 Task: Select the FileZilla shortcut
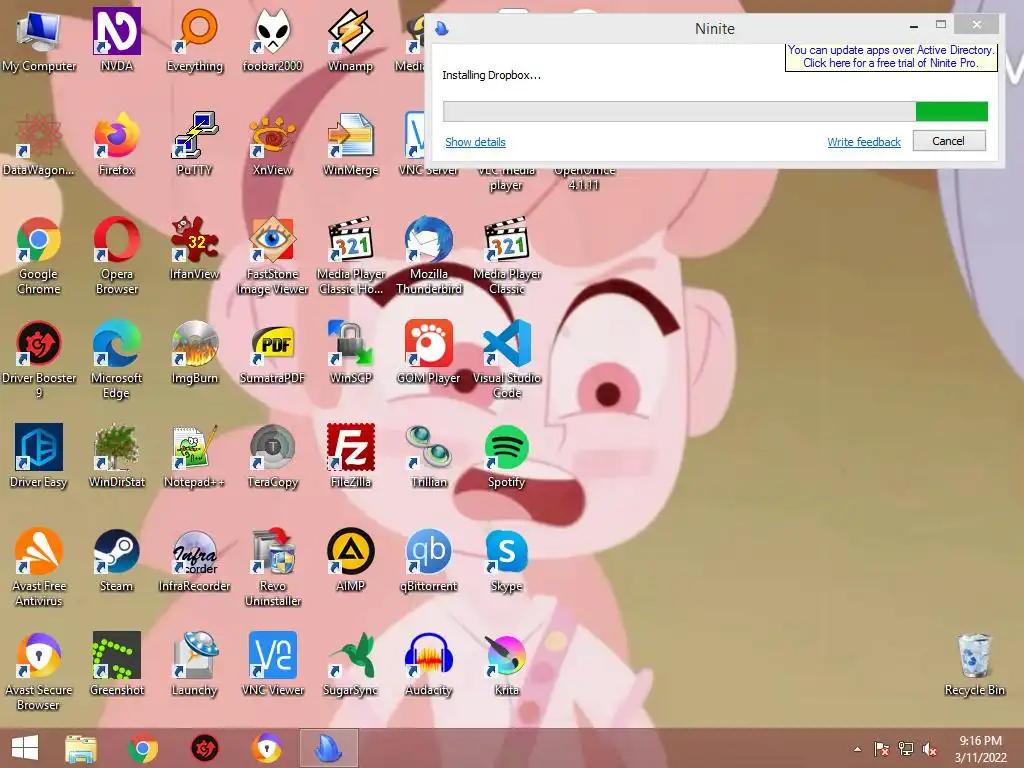[x=351, y=455]
